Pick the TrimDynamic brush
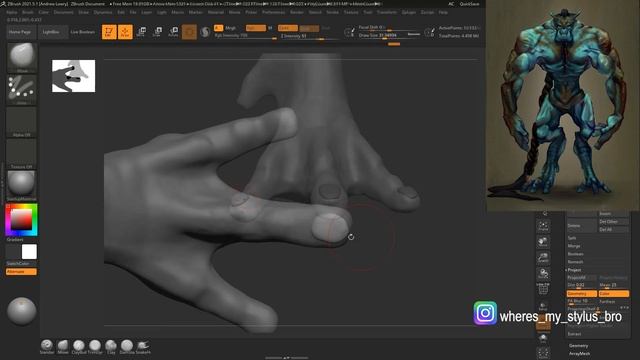This screenshot has height=360, width=640. 95,347
